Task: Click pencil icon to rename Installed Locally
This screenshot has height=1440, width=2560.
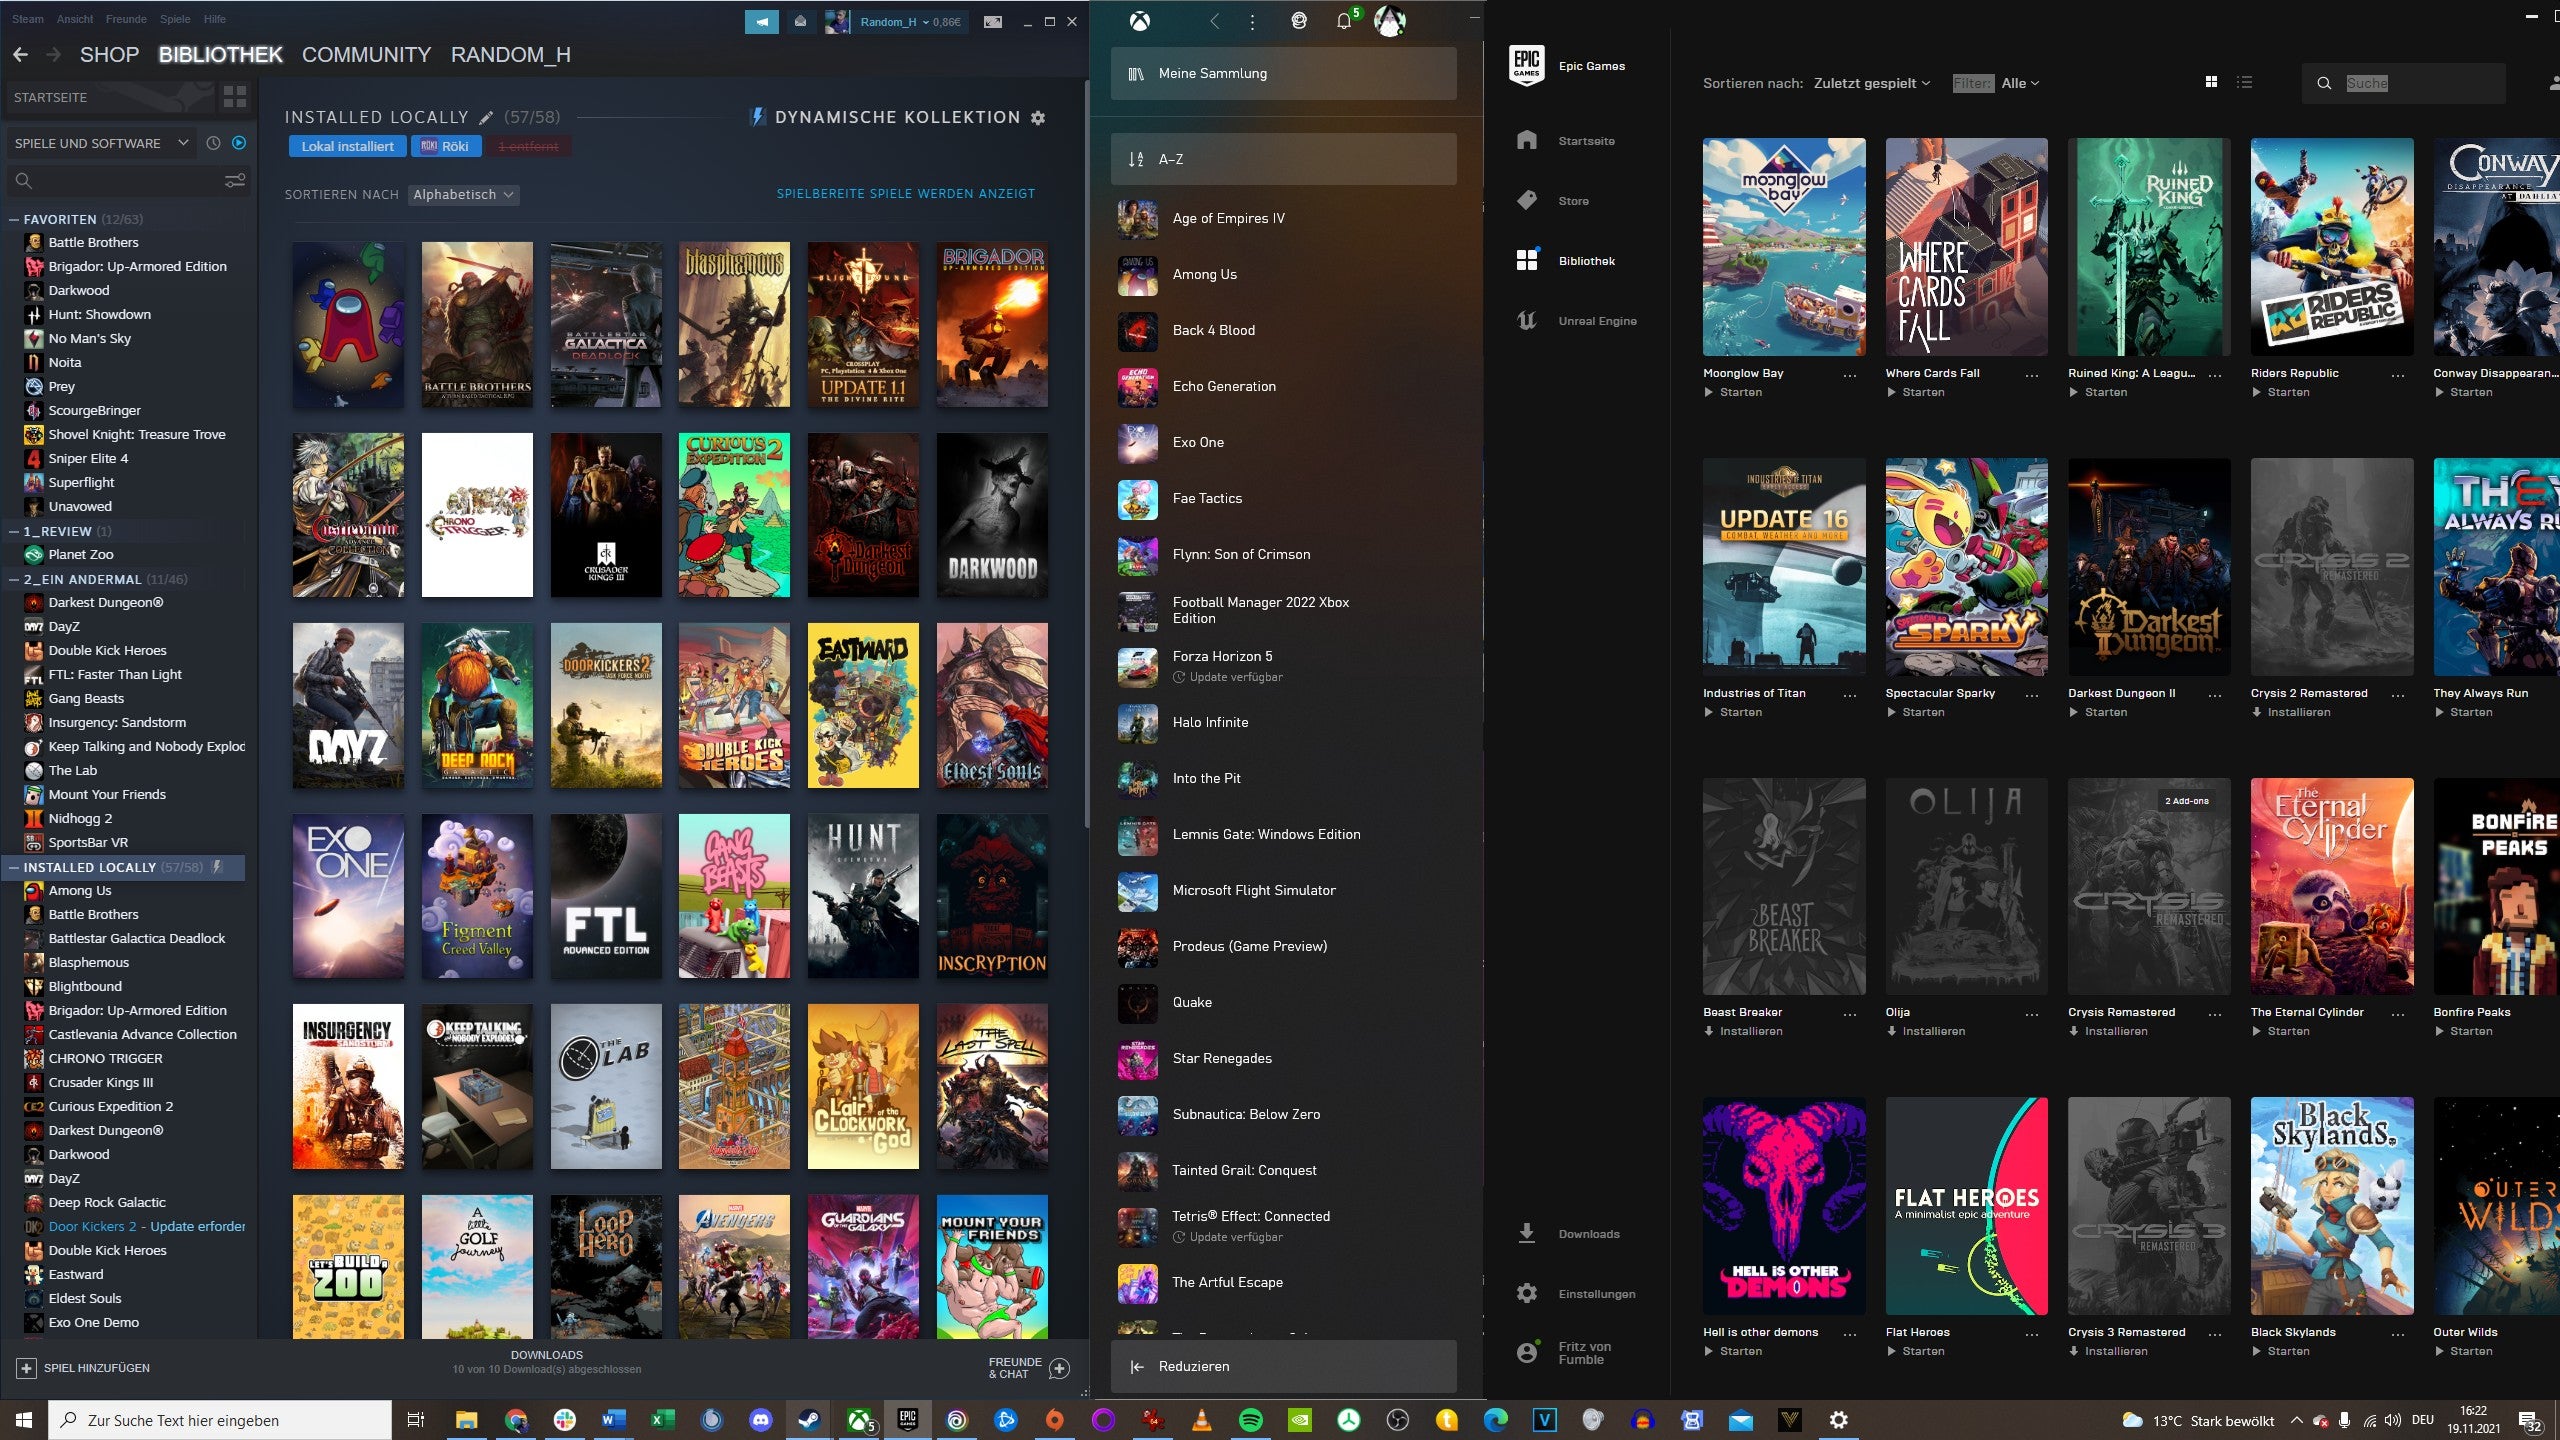Action: point(486,118)
